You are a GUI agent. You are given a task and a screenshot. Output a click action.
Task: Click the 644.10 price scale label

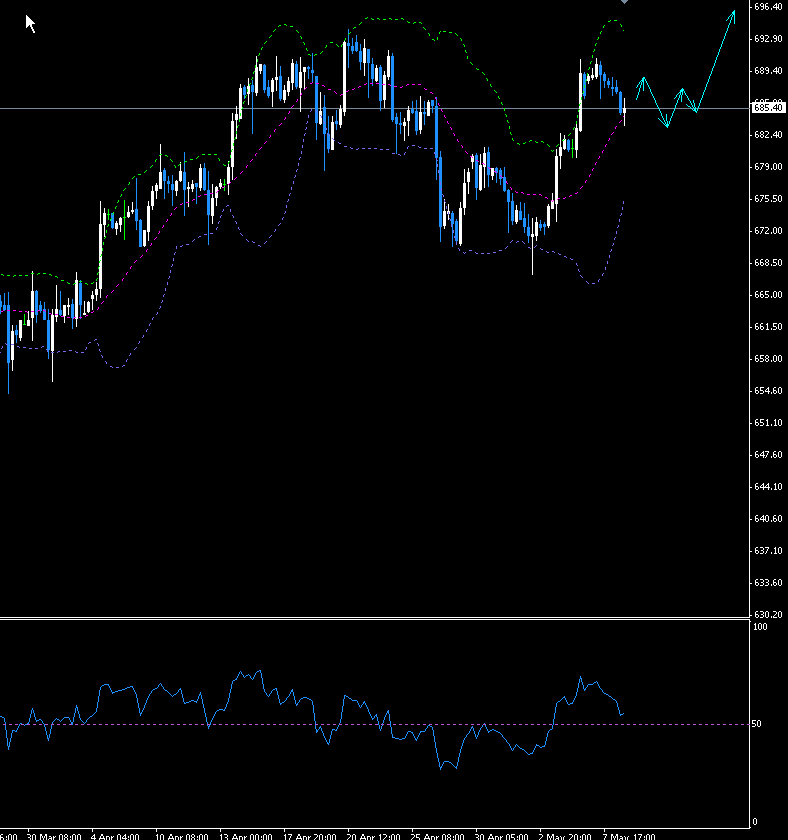pos(768,487)
